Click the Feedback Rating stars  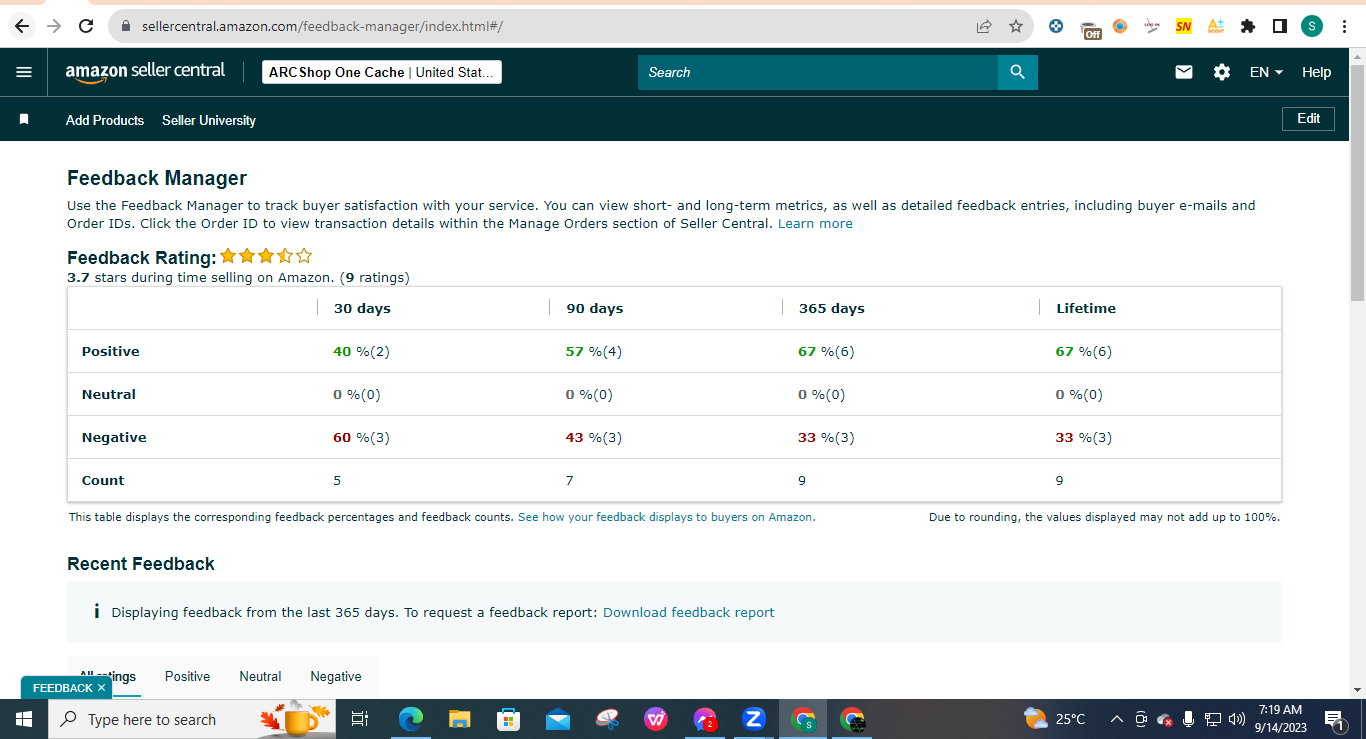tap(266, 256)
